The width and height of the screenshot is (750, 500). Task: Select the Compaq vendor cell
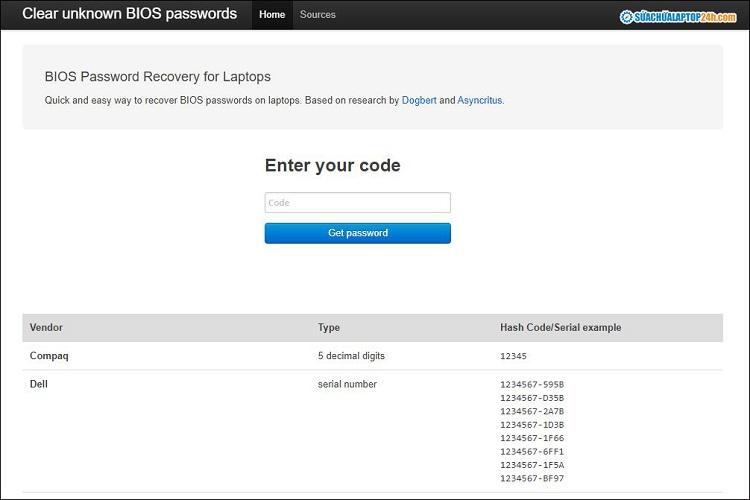pos(49,356)
